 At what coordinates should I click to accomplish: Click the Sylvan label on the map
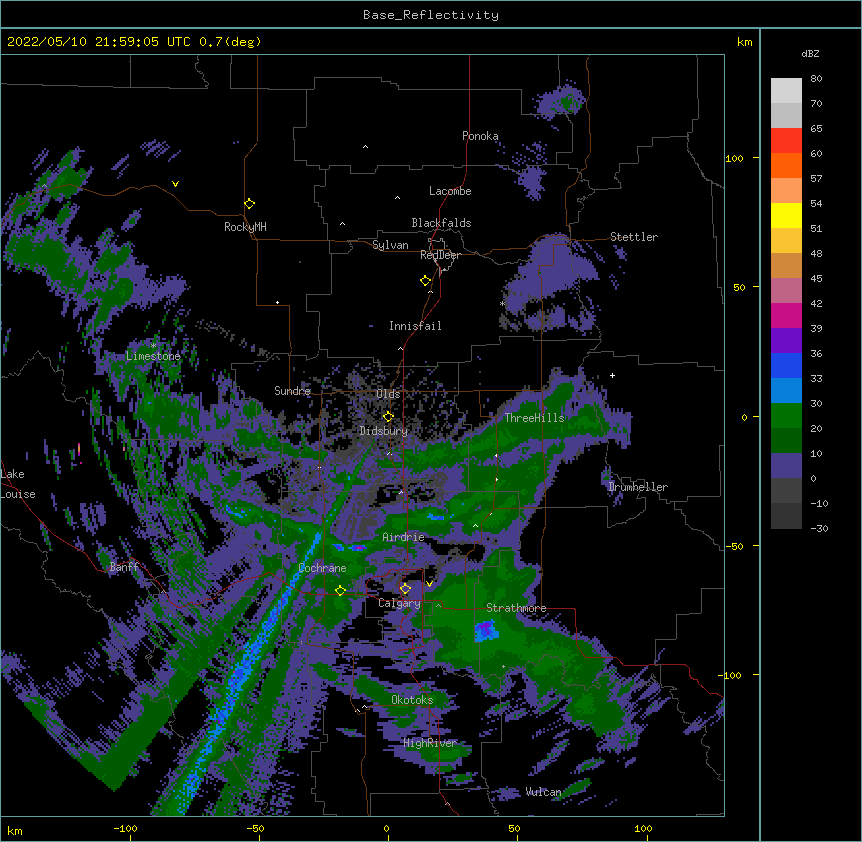click(x=390, y=245)
